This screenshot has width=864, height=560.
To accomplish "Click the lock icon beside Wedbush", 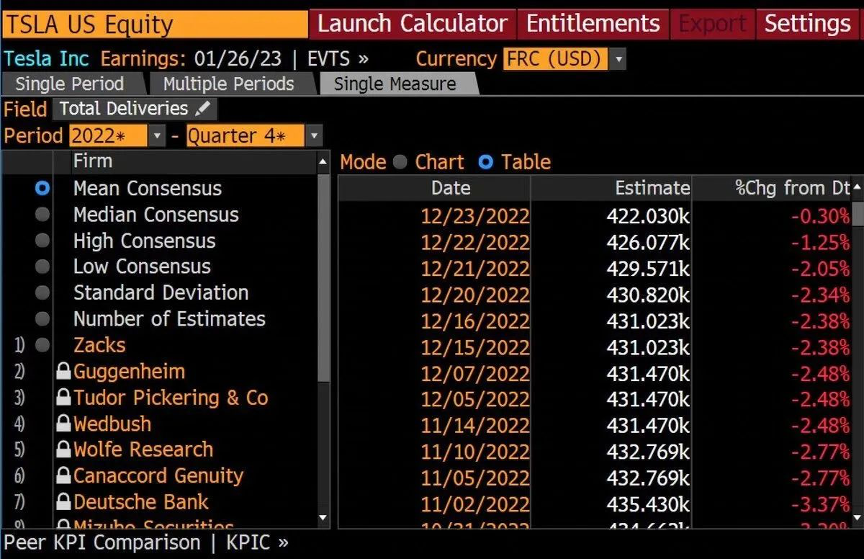I will pos(64,424).
